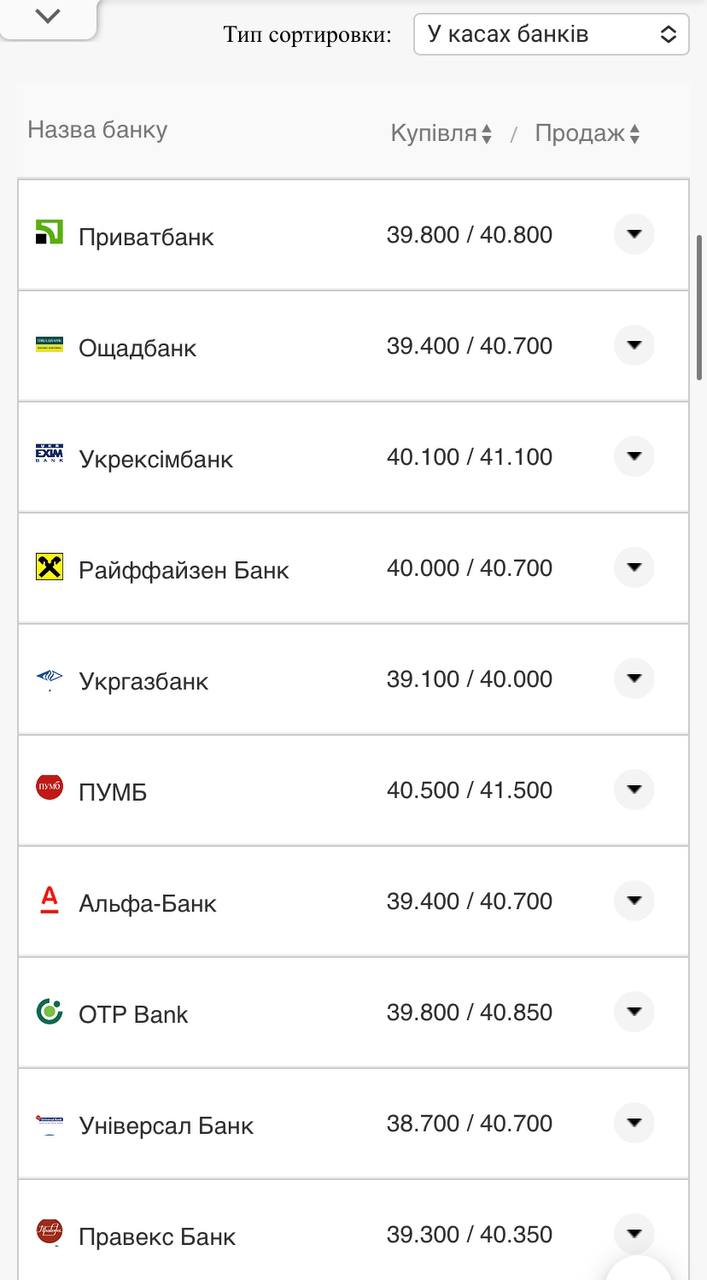Click the vertical scrollbar thumb
This screenshot has width=707, height=1280.
tap(699, 307)
